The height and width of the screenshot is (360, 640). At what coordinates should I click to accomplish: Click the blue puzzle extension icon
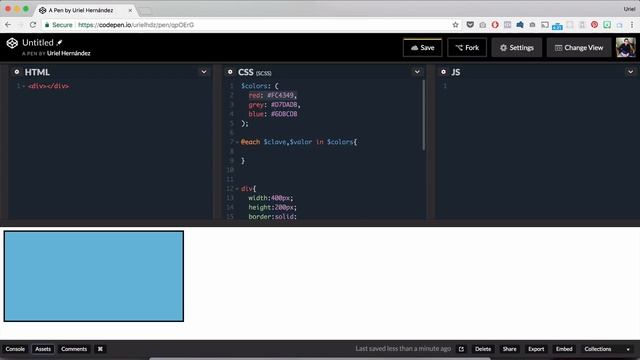(520, 25)
